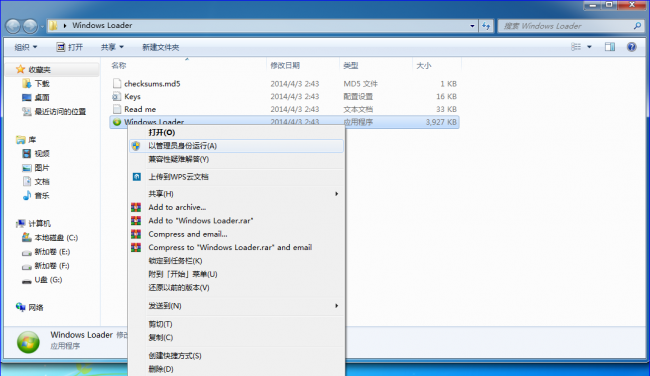Click the Forward navigation arrow
Screen dimensions: 650x376
click(x=30, y=26)
